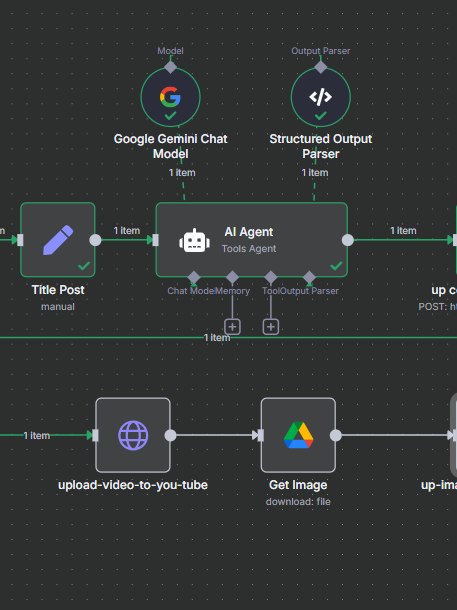Open the Structured Output Parser node
The width and height of the screenshot is (457, 610).
(x=320, y=97)
